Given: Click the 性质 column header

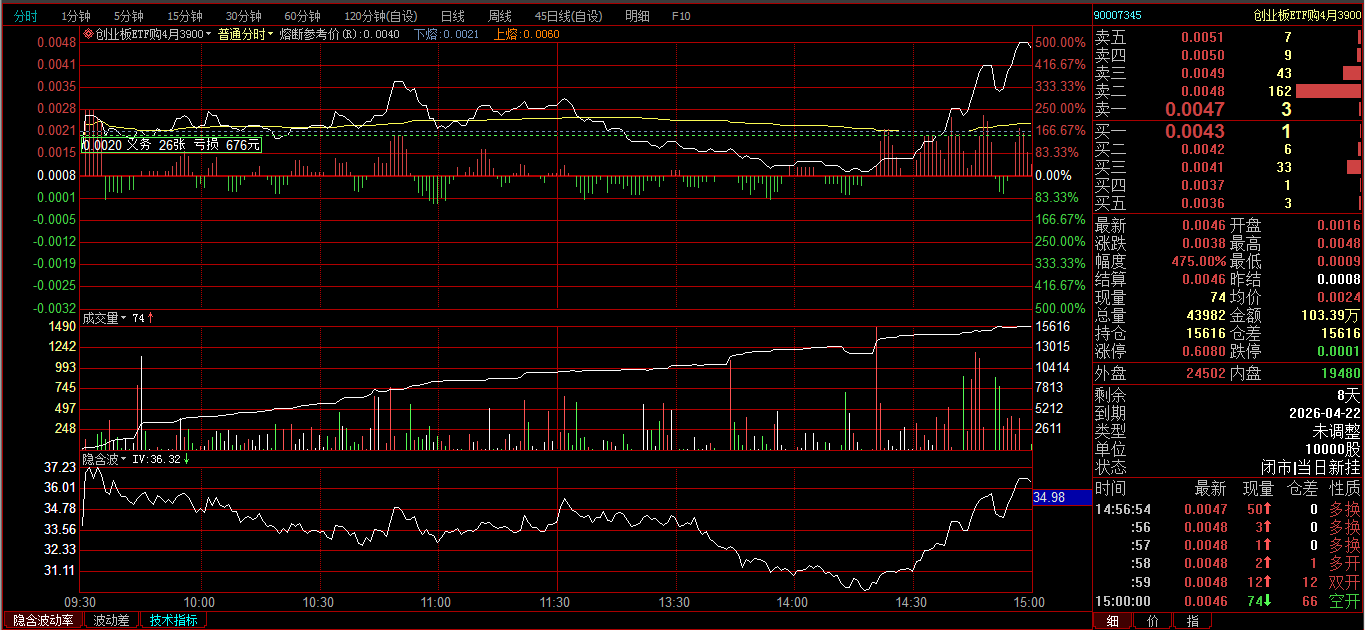Looking at the screenshot, I should point(1345,489).
